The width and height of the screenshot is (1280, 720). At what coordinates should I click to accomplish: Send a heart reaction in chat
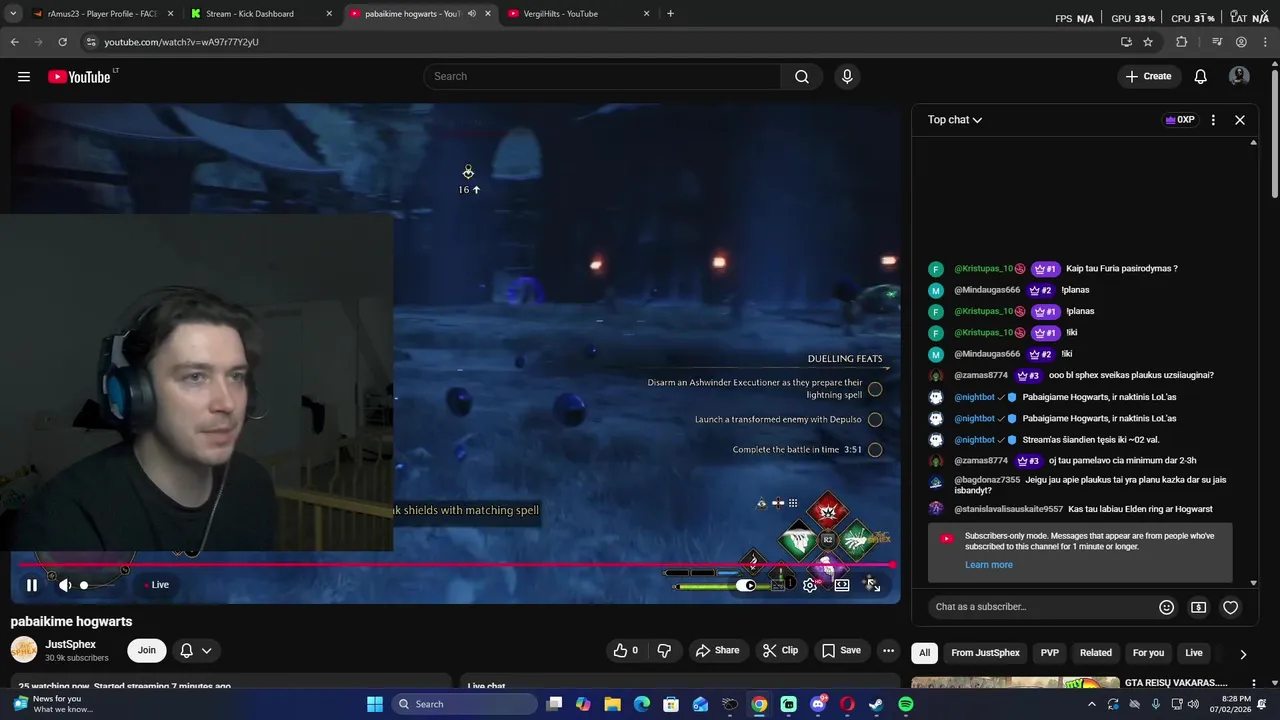tap(1231, 607)
